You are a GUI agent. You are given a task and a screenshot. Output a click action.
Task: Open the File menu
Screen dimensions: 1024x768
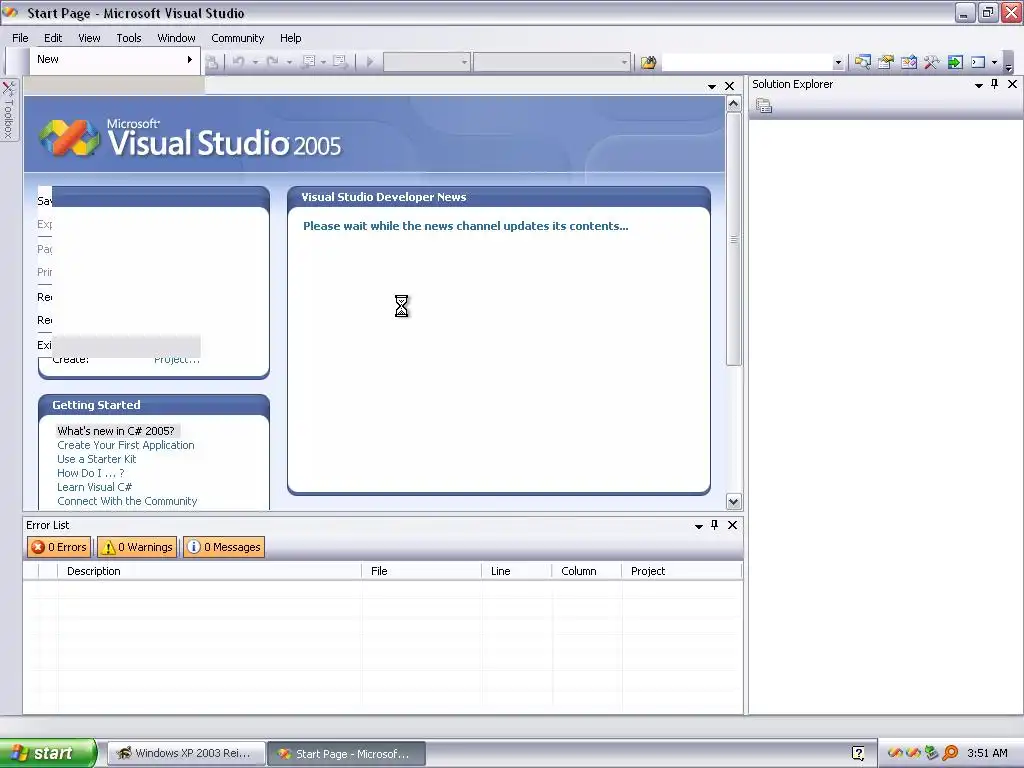(x=20, y=38)
